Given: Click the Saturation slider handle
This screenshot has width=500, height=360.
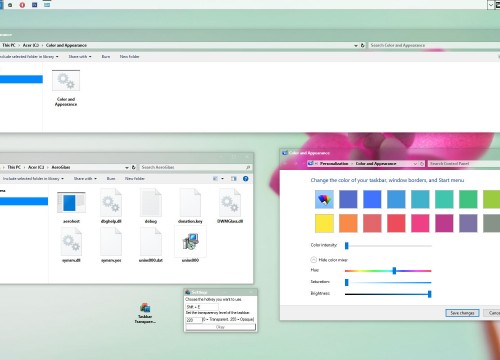Looking at the screenshot, I should pyautogui.click(x=347, y=282).
